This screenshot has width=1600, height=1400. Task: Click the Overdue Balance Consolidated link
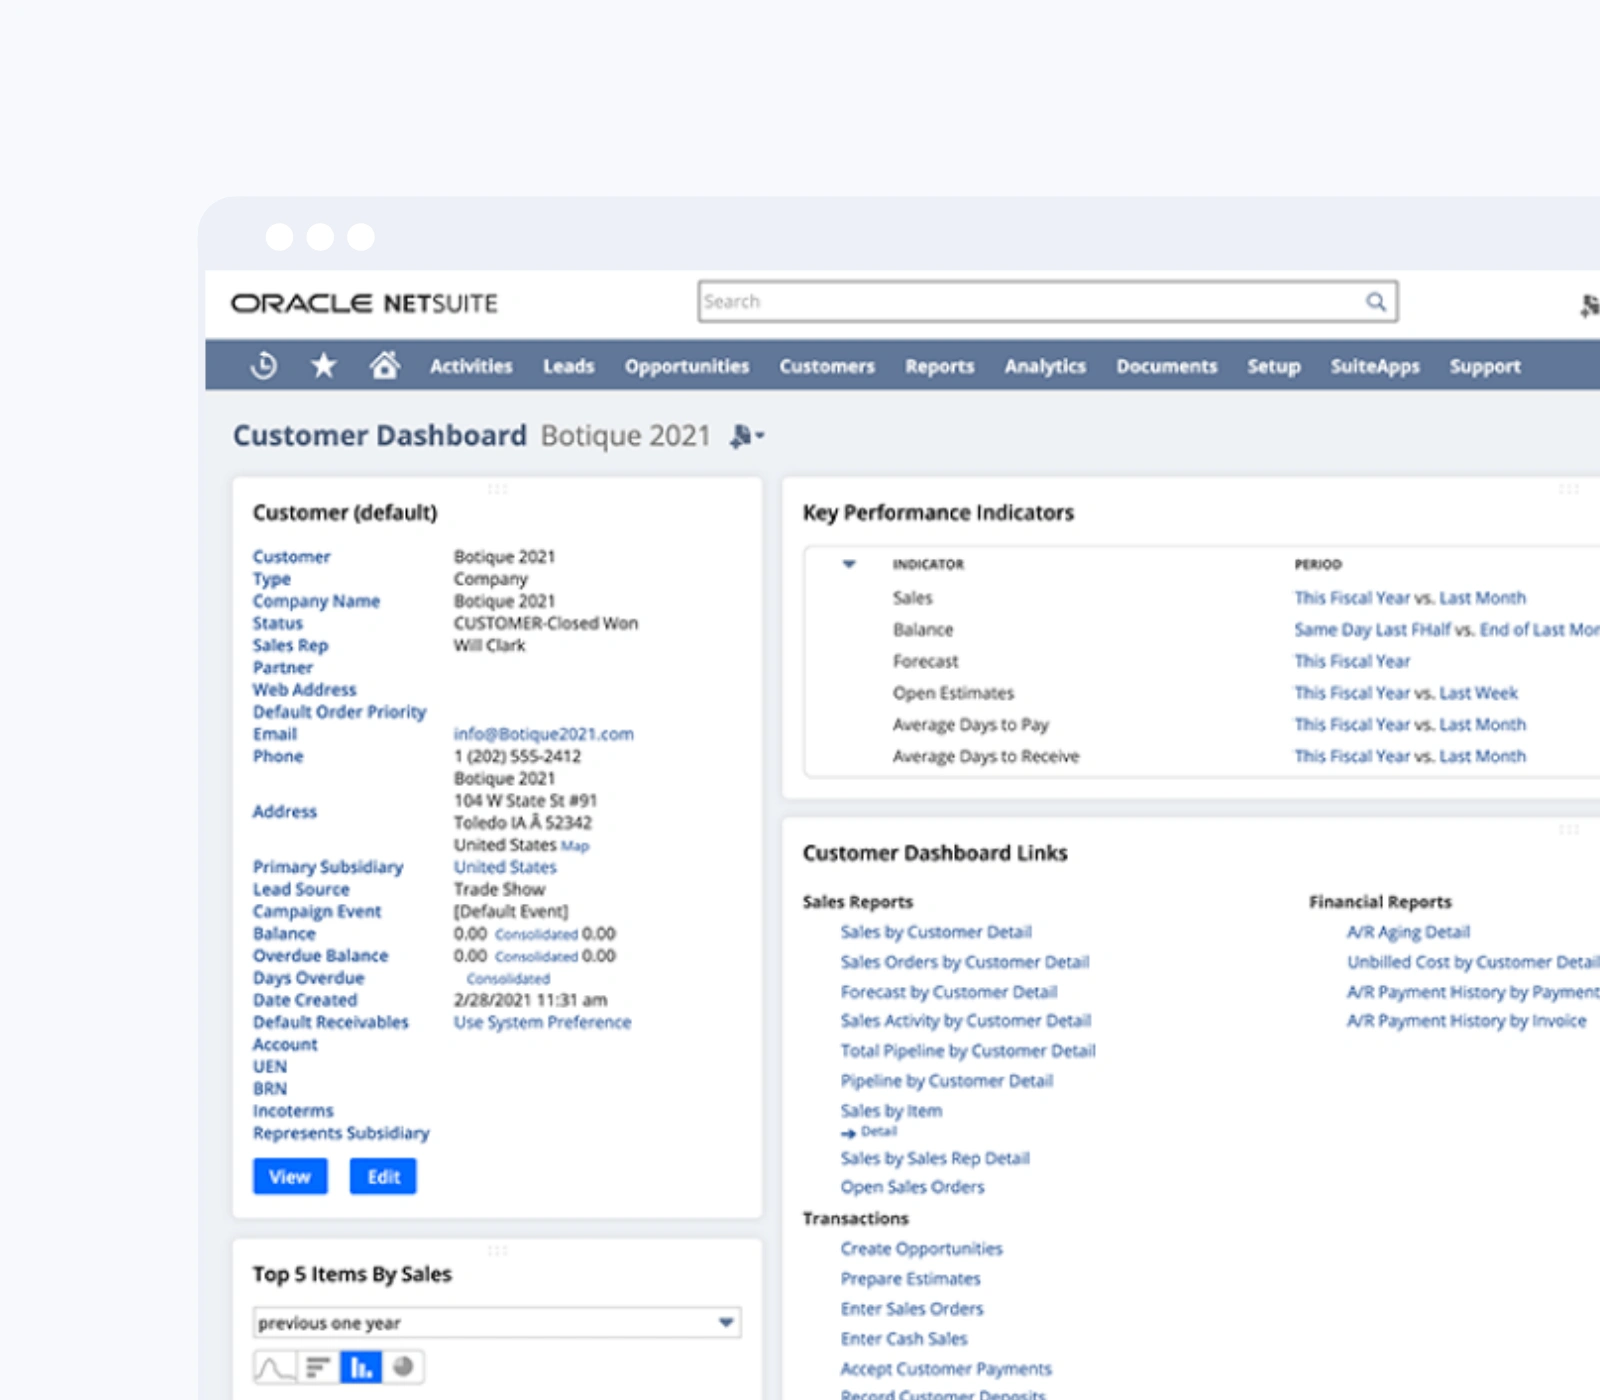click(x=536, y=957)
